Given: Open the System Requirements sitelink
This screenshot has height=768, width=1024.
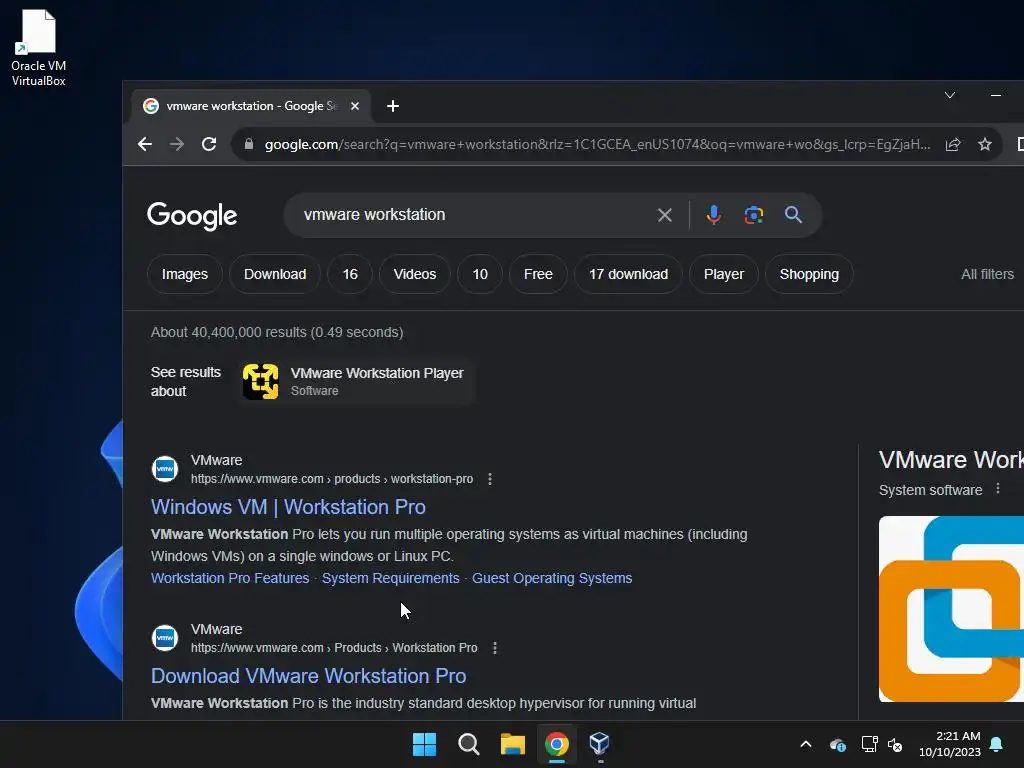Looking at the screenshot, I should pyautogui.click(x=391, y=579).
